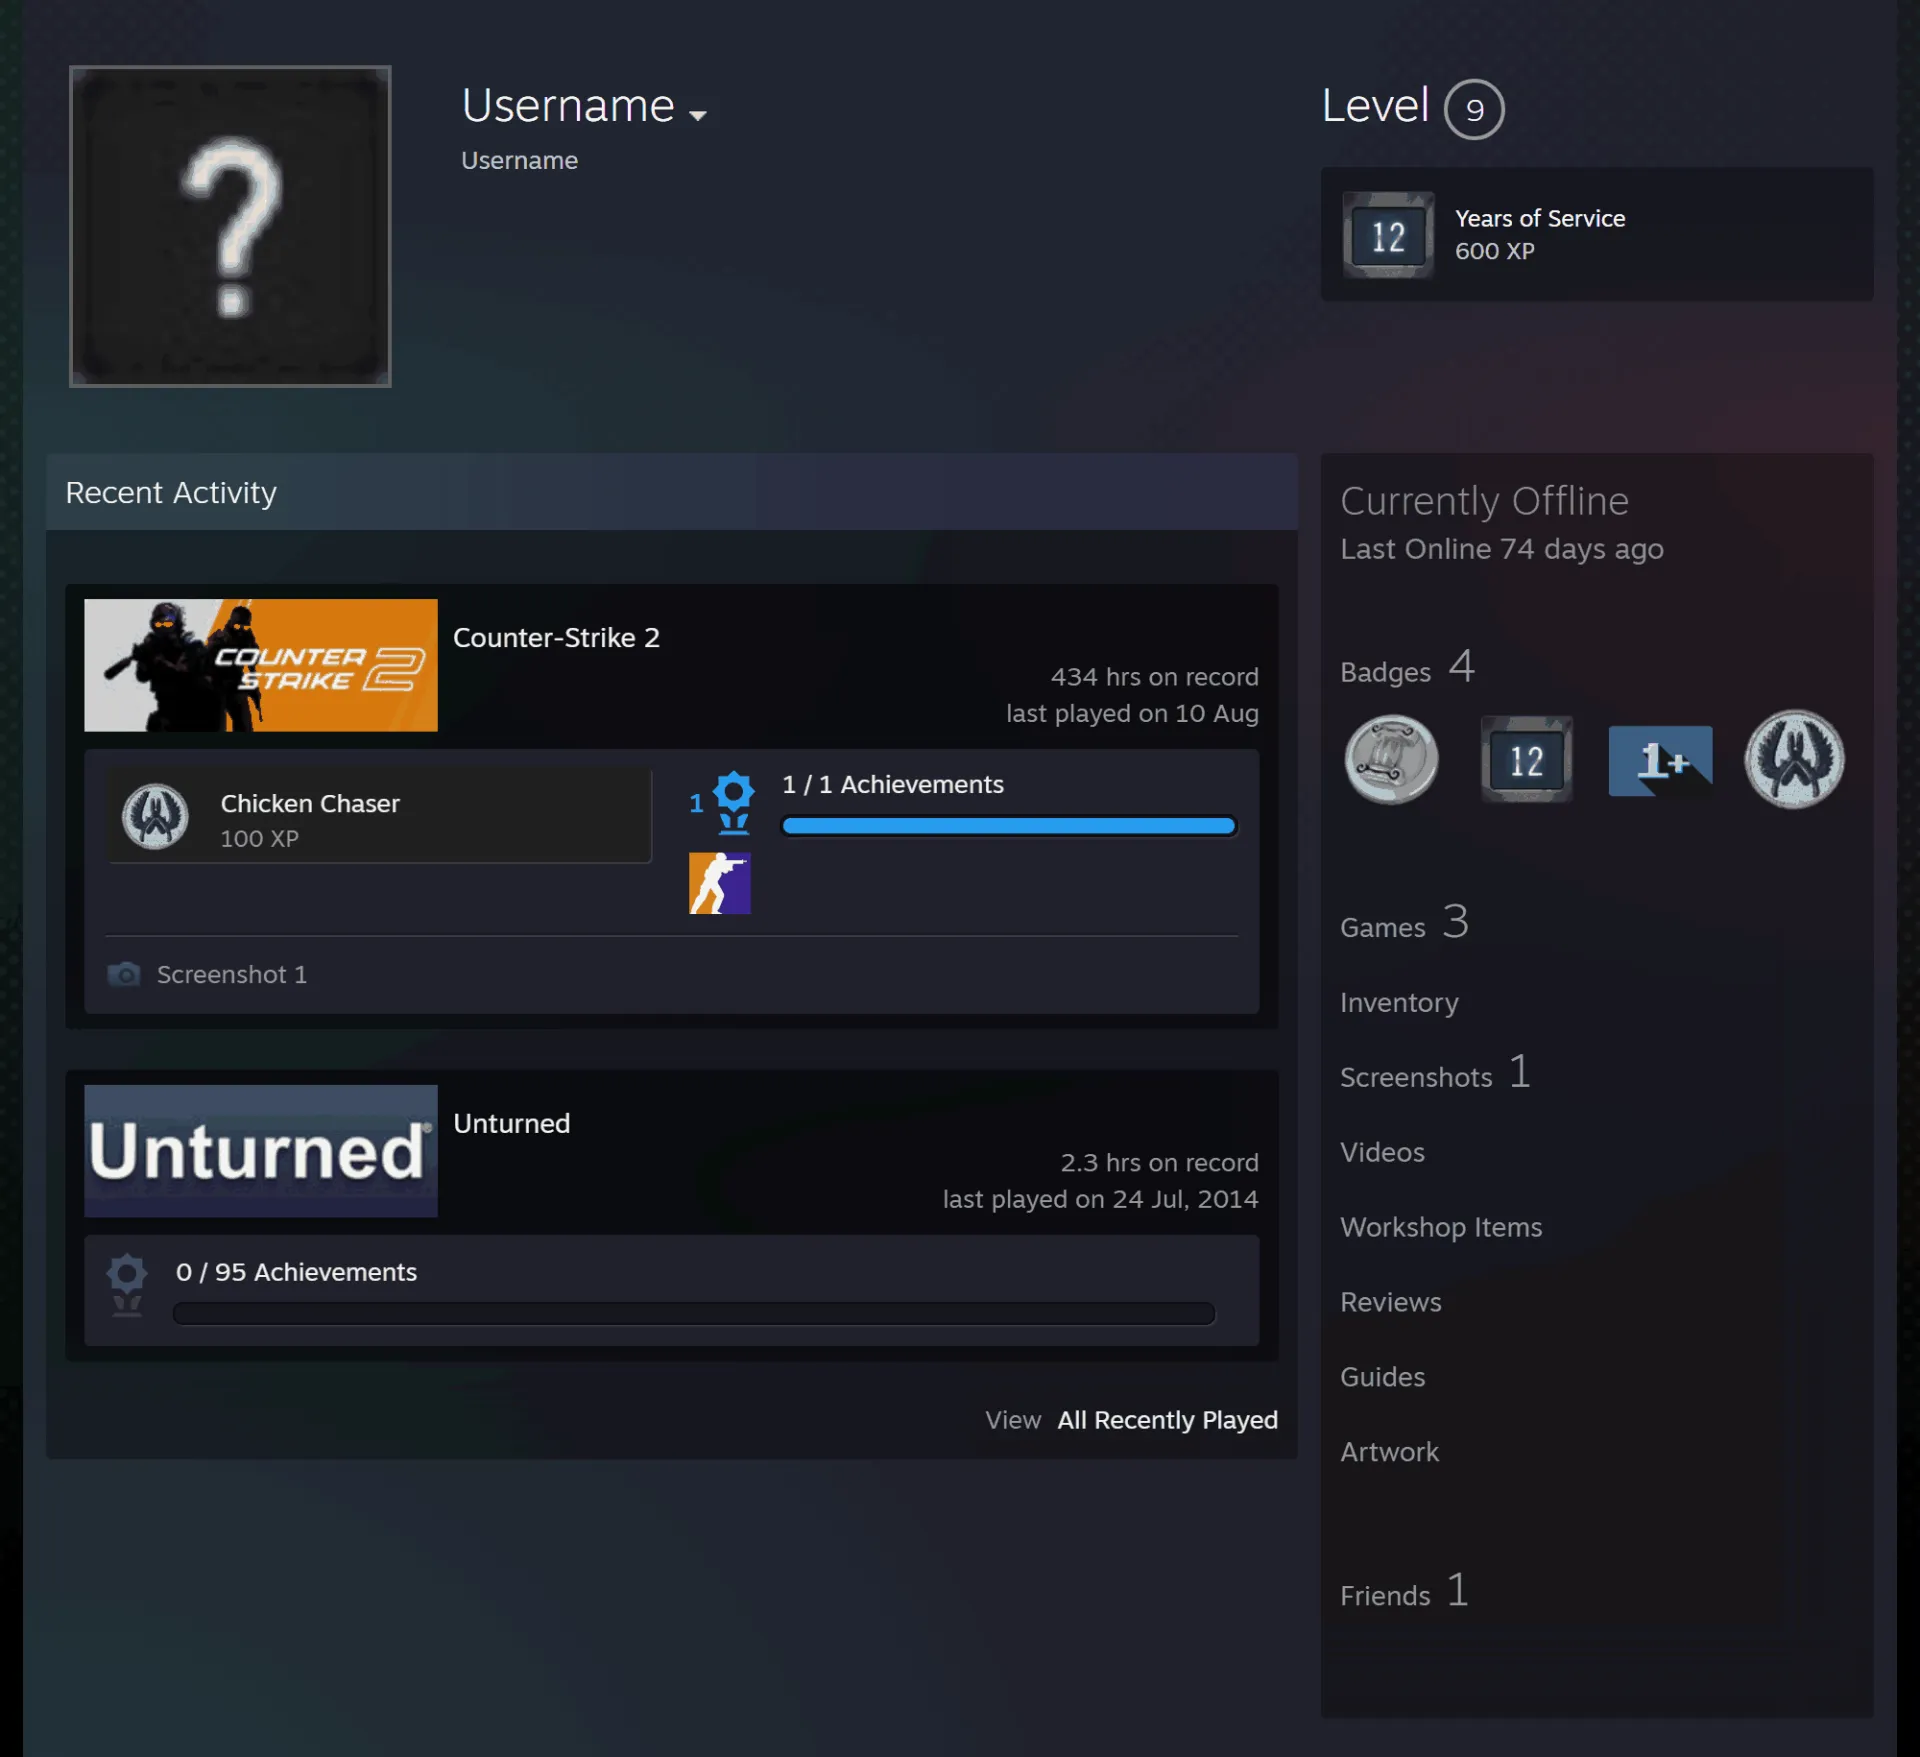
Task: Open the profile avatar question mark image
Action: 230,226
